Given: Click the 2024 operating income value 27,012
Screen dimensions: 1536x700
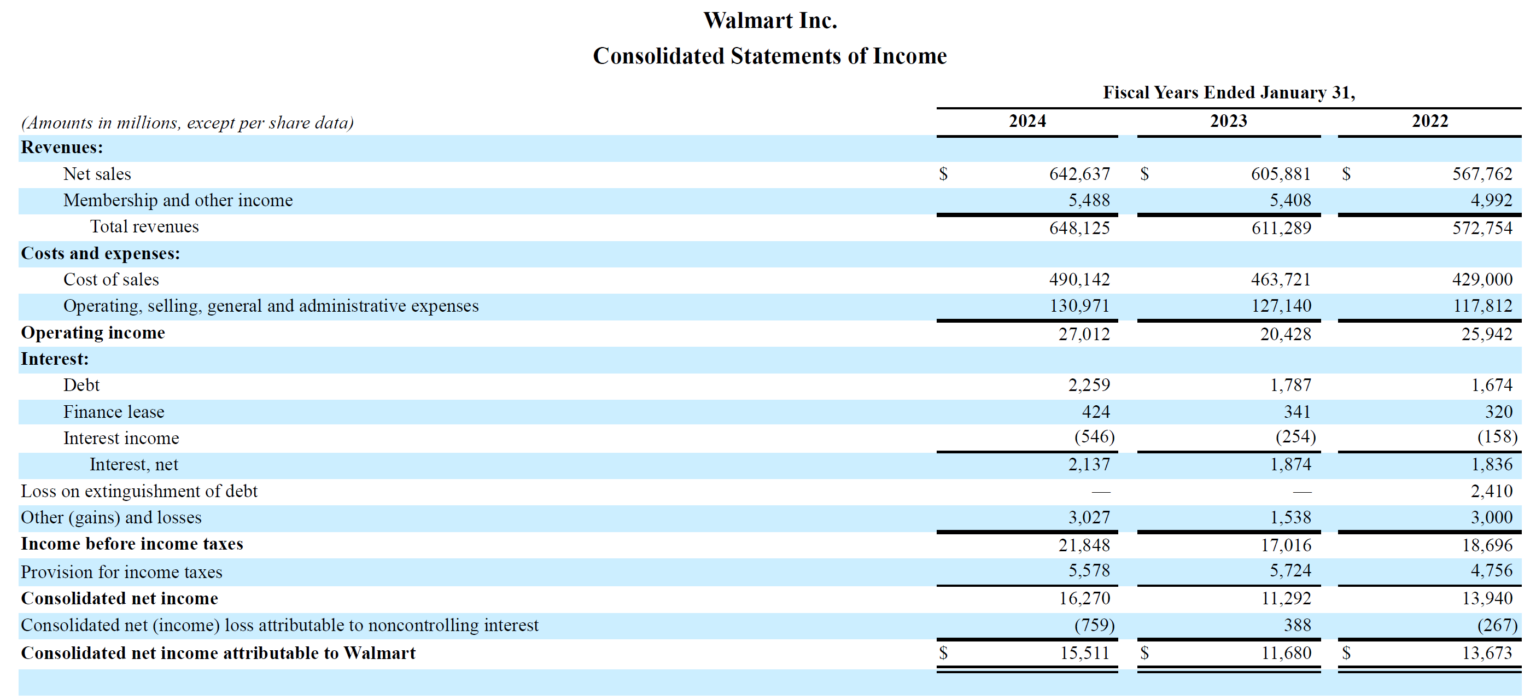Looking at the screenshot, I should tap(1083, 333).
